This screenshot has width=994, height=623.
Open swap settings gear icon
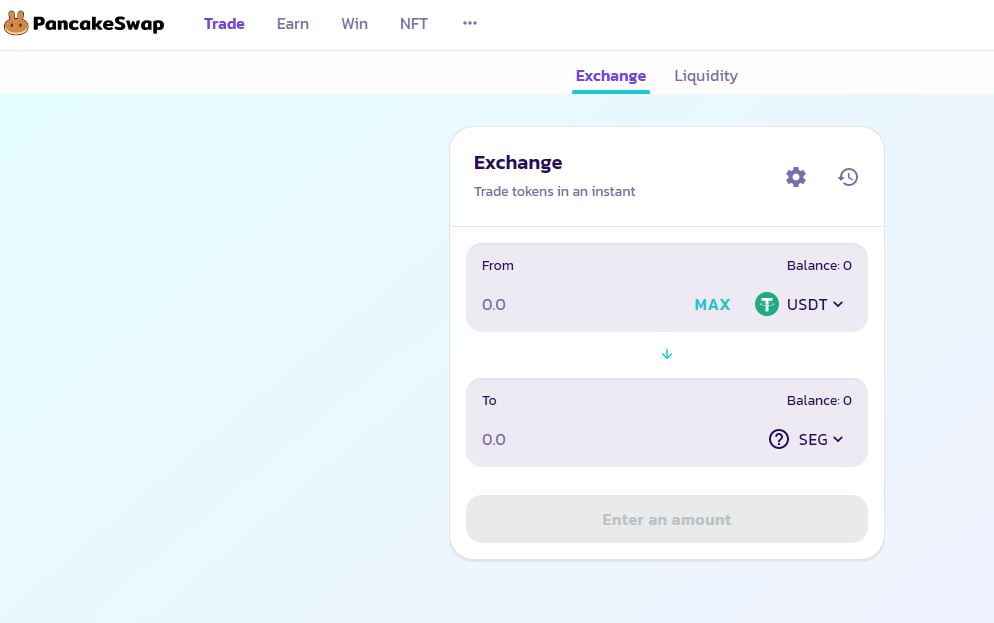tap(795, 177)
